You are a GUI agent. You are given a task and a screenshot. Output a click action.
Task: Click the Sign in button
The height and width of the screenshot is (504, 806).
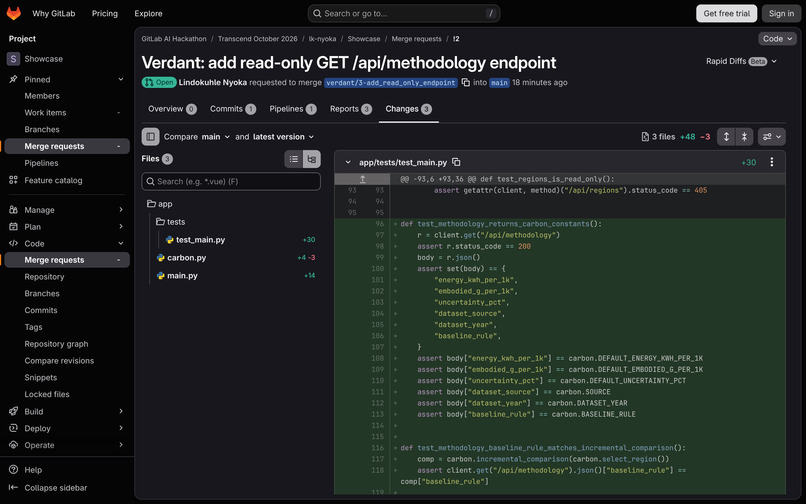pos(781,13)
